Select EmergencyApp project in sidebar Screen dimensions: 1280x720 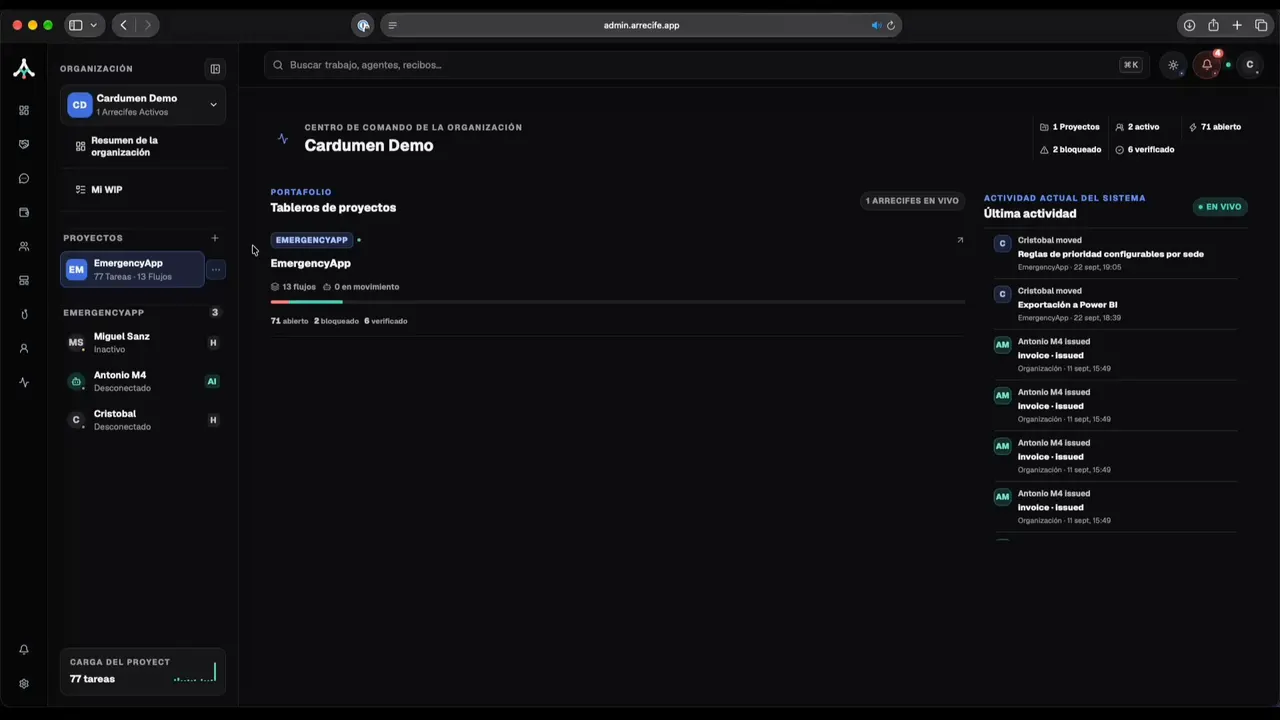point(132,269)
